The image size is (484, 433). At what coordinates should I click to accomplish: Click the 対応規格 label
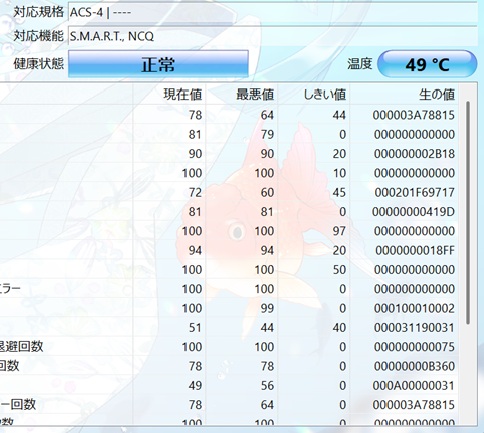38,12
